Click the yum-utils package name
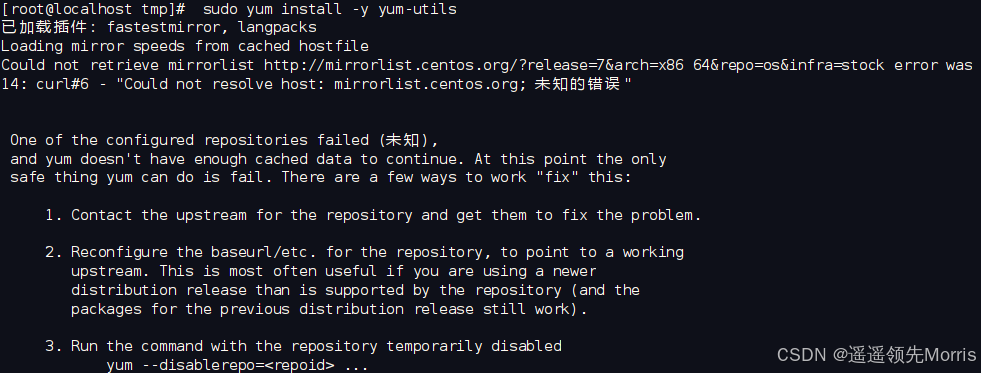This screenshot has width=981, height=373. tap(417, 9)
